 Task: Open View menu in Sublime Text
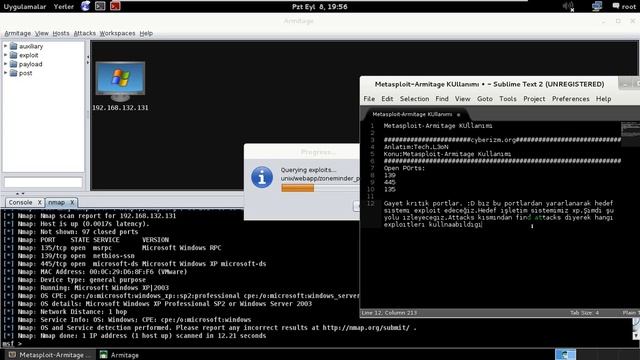(x=462, y=99)
